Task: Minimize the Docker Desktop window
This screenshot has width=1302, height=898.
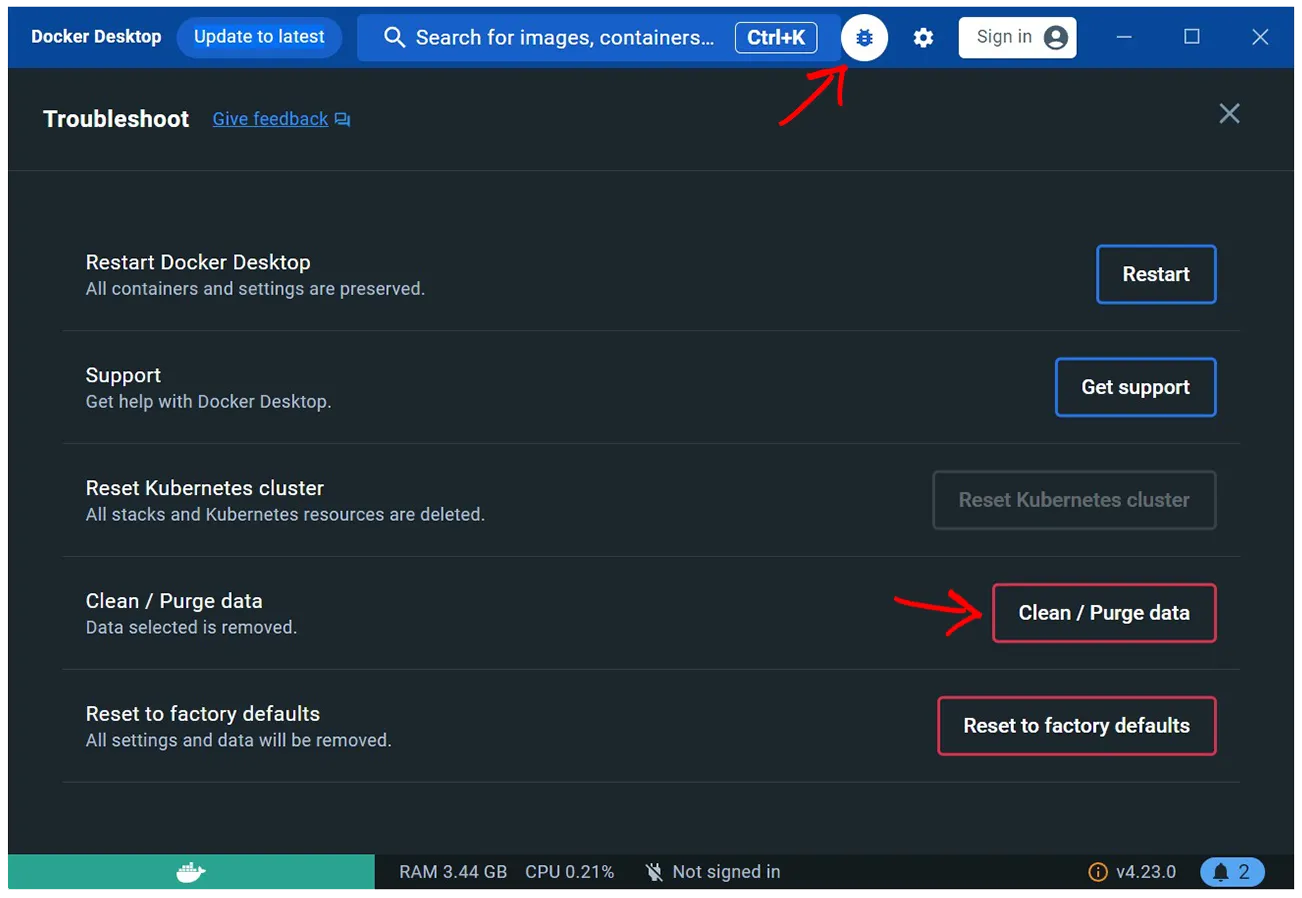Action: pyautogui.click(x=1124, y=37)
